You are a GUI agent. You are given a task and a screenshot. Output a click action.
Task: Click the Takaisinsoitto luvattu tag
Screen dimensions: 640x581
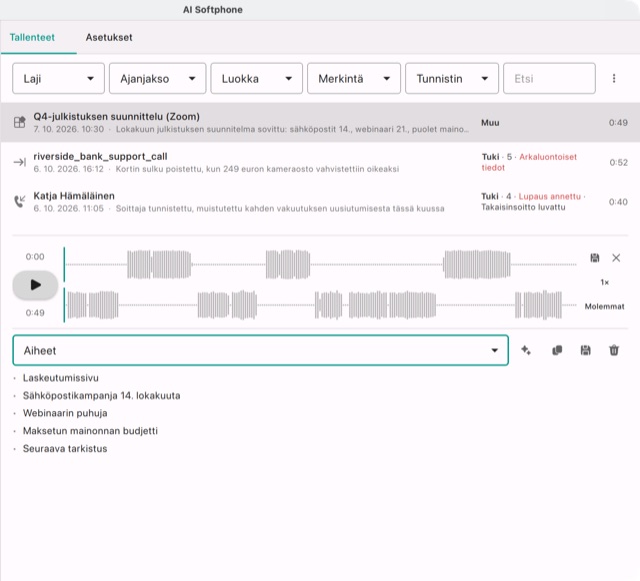523,207
